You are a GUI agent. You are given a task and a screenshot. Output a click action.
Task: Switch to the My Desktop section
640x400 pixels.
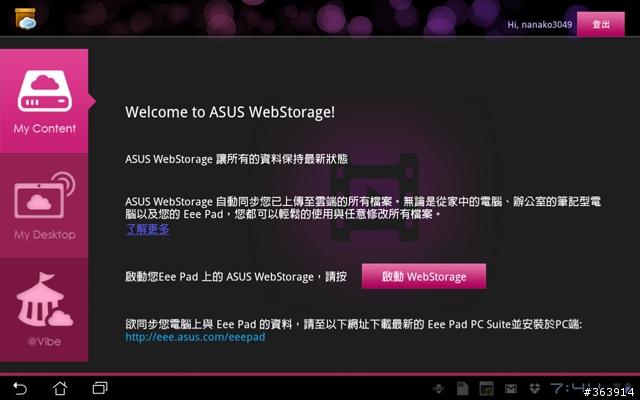click(44, 205)
